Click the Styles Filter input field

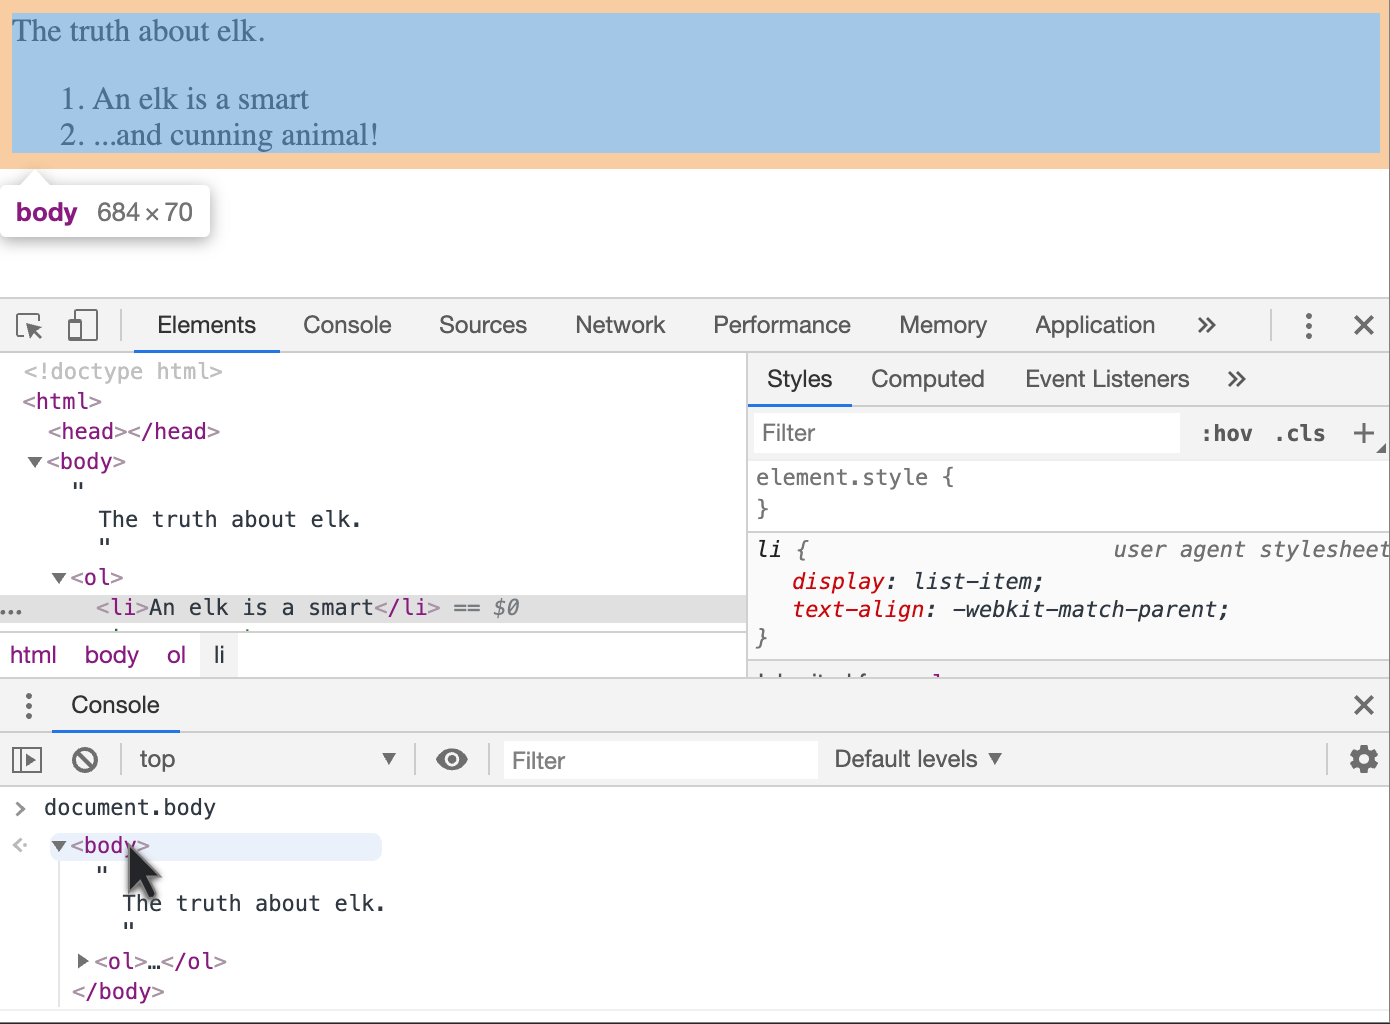[x=965, y=434]
